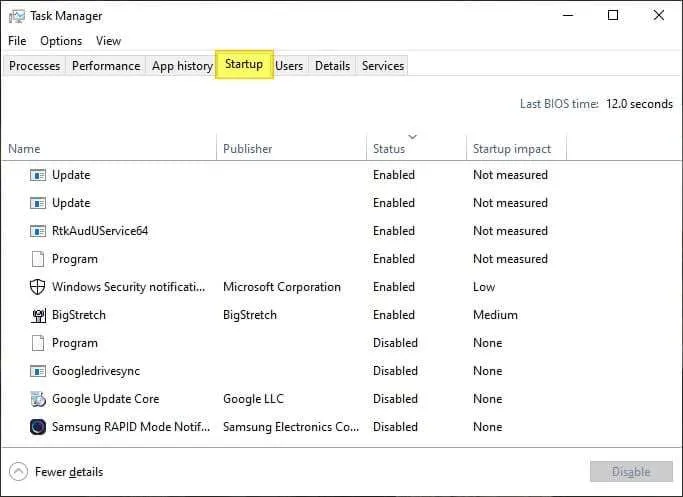
Task: Select the Googledrivesync entry name
Action: (x=96, y=371)
